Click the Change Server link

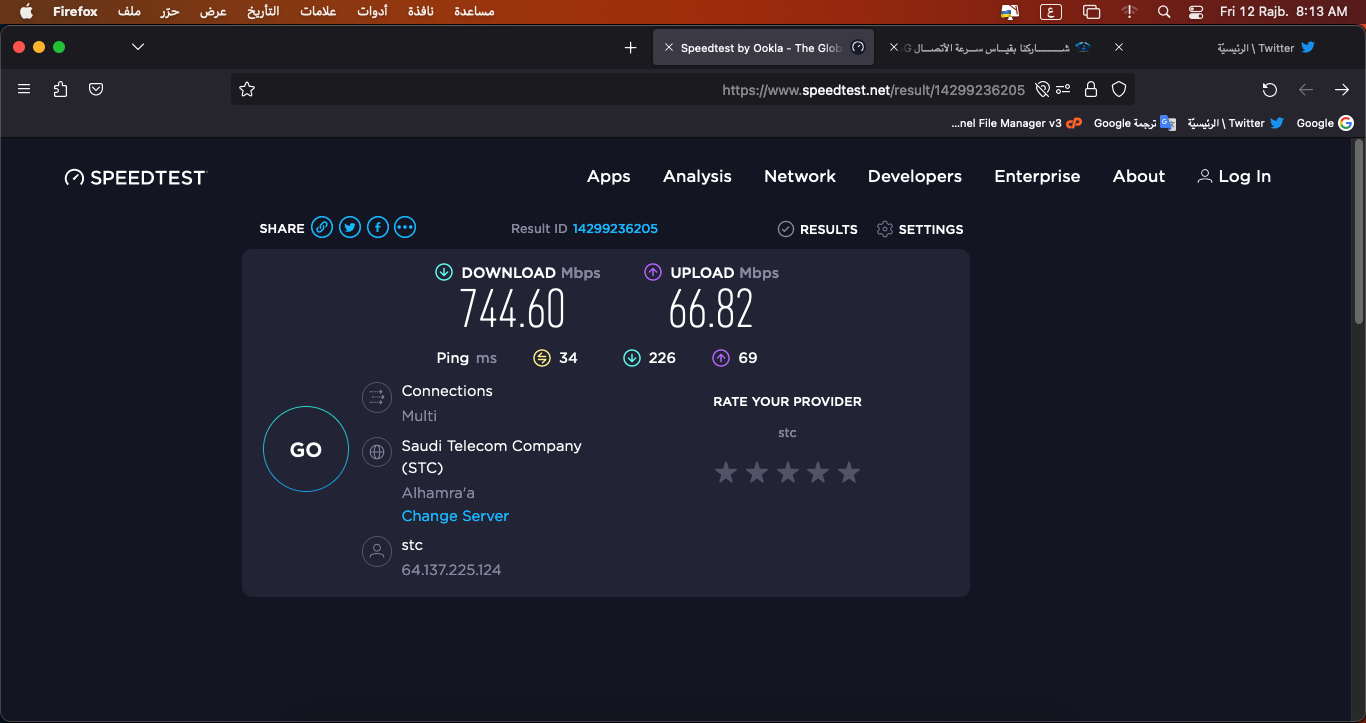point(455,516)
